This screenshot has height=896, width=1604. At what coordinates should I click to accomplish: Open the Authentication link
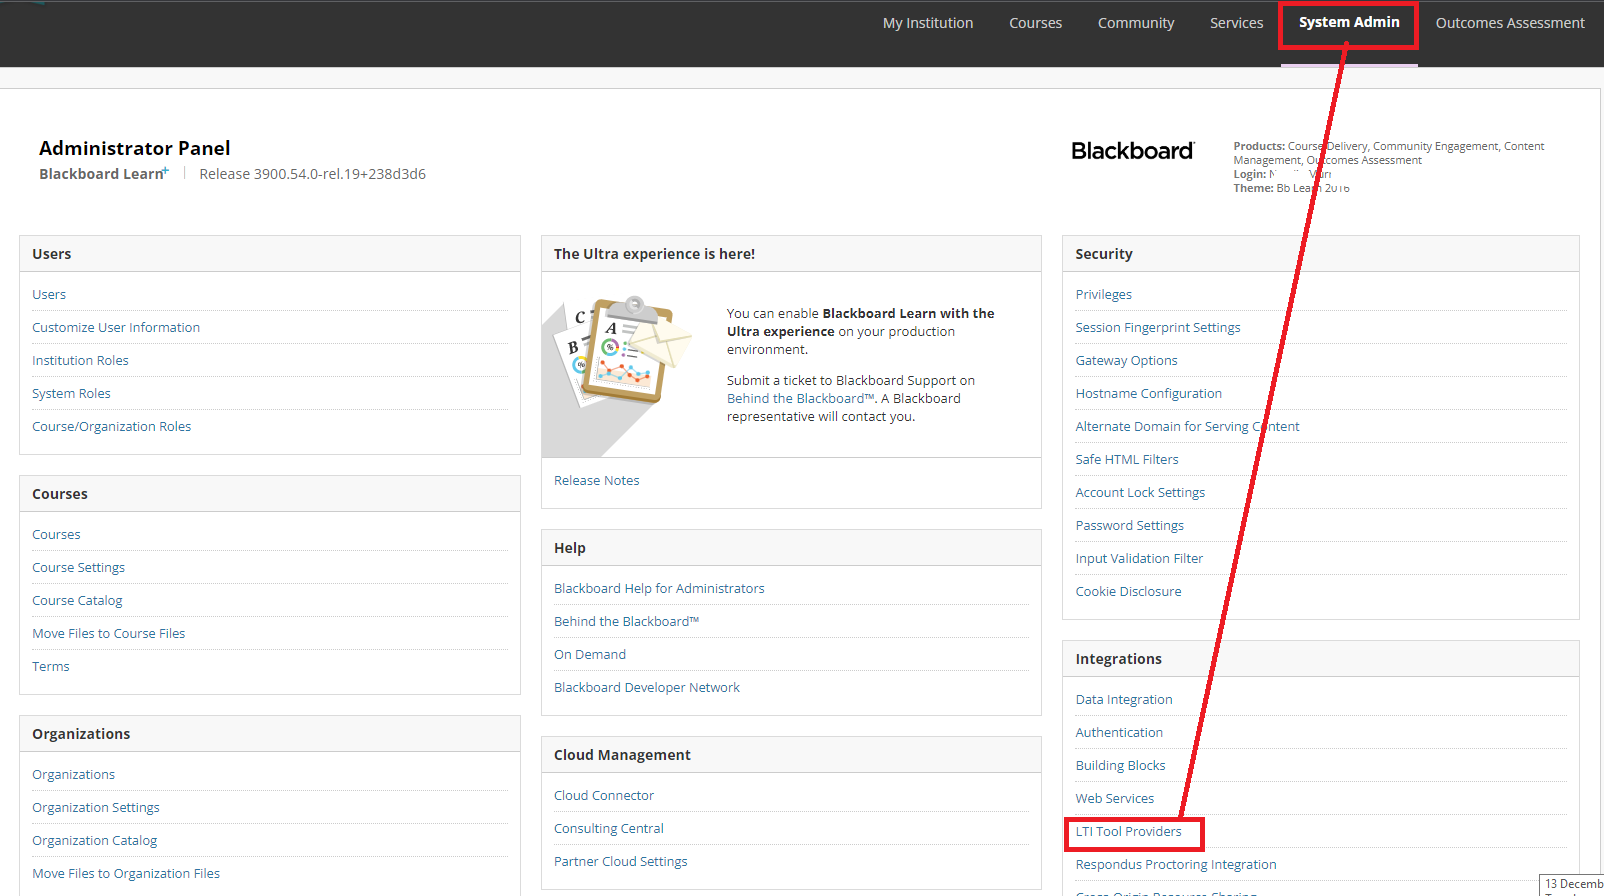tap(1119, 733)
